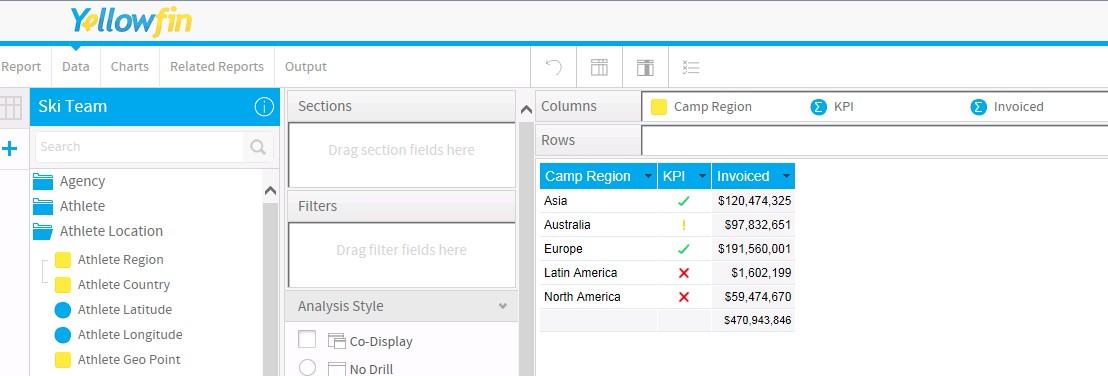Click in the field Search box
The height and width of the screenshot is (376, 1108).
click(x=138, y=147)
